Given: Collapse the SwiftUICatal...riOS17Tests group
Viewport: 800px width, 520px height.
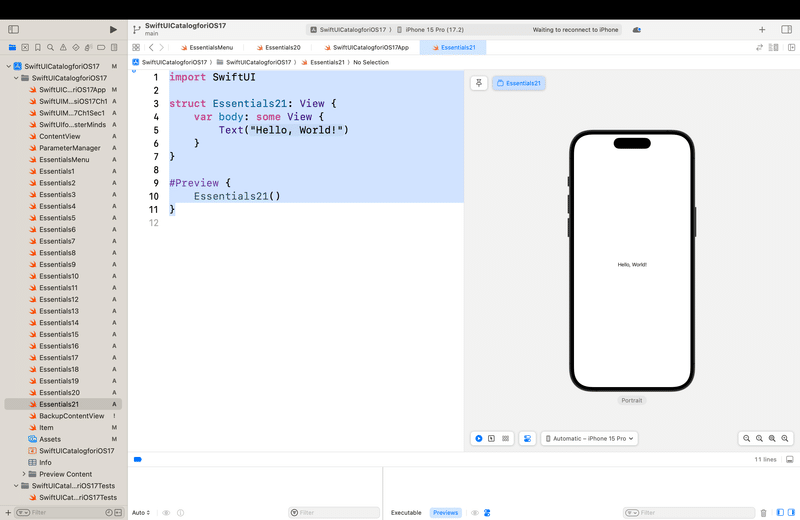Looking at the screenshot, I should 16,486.
